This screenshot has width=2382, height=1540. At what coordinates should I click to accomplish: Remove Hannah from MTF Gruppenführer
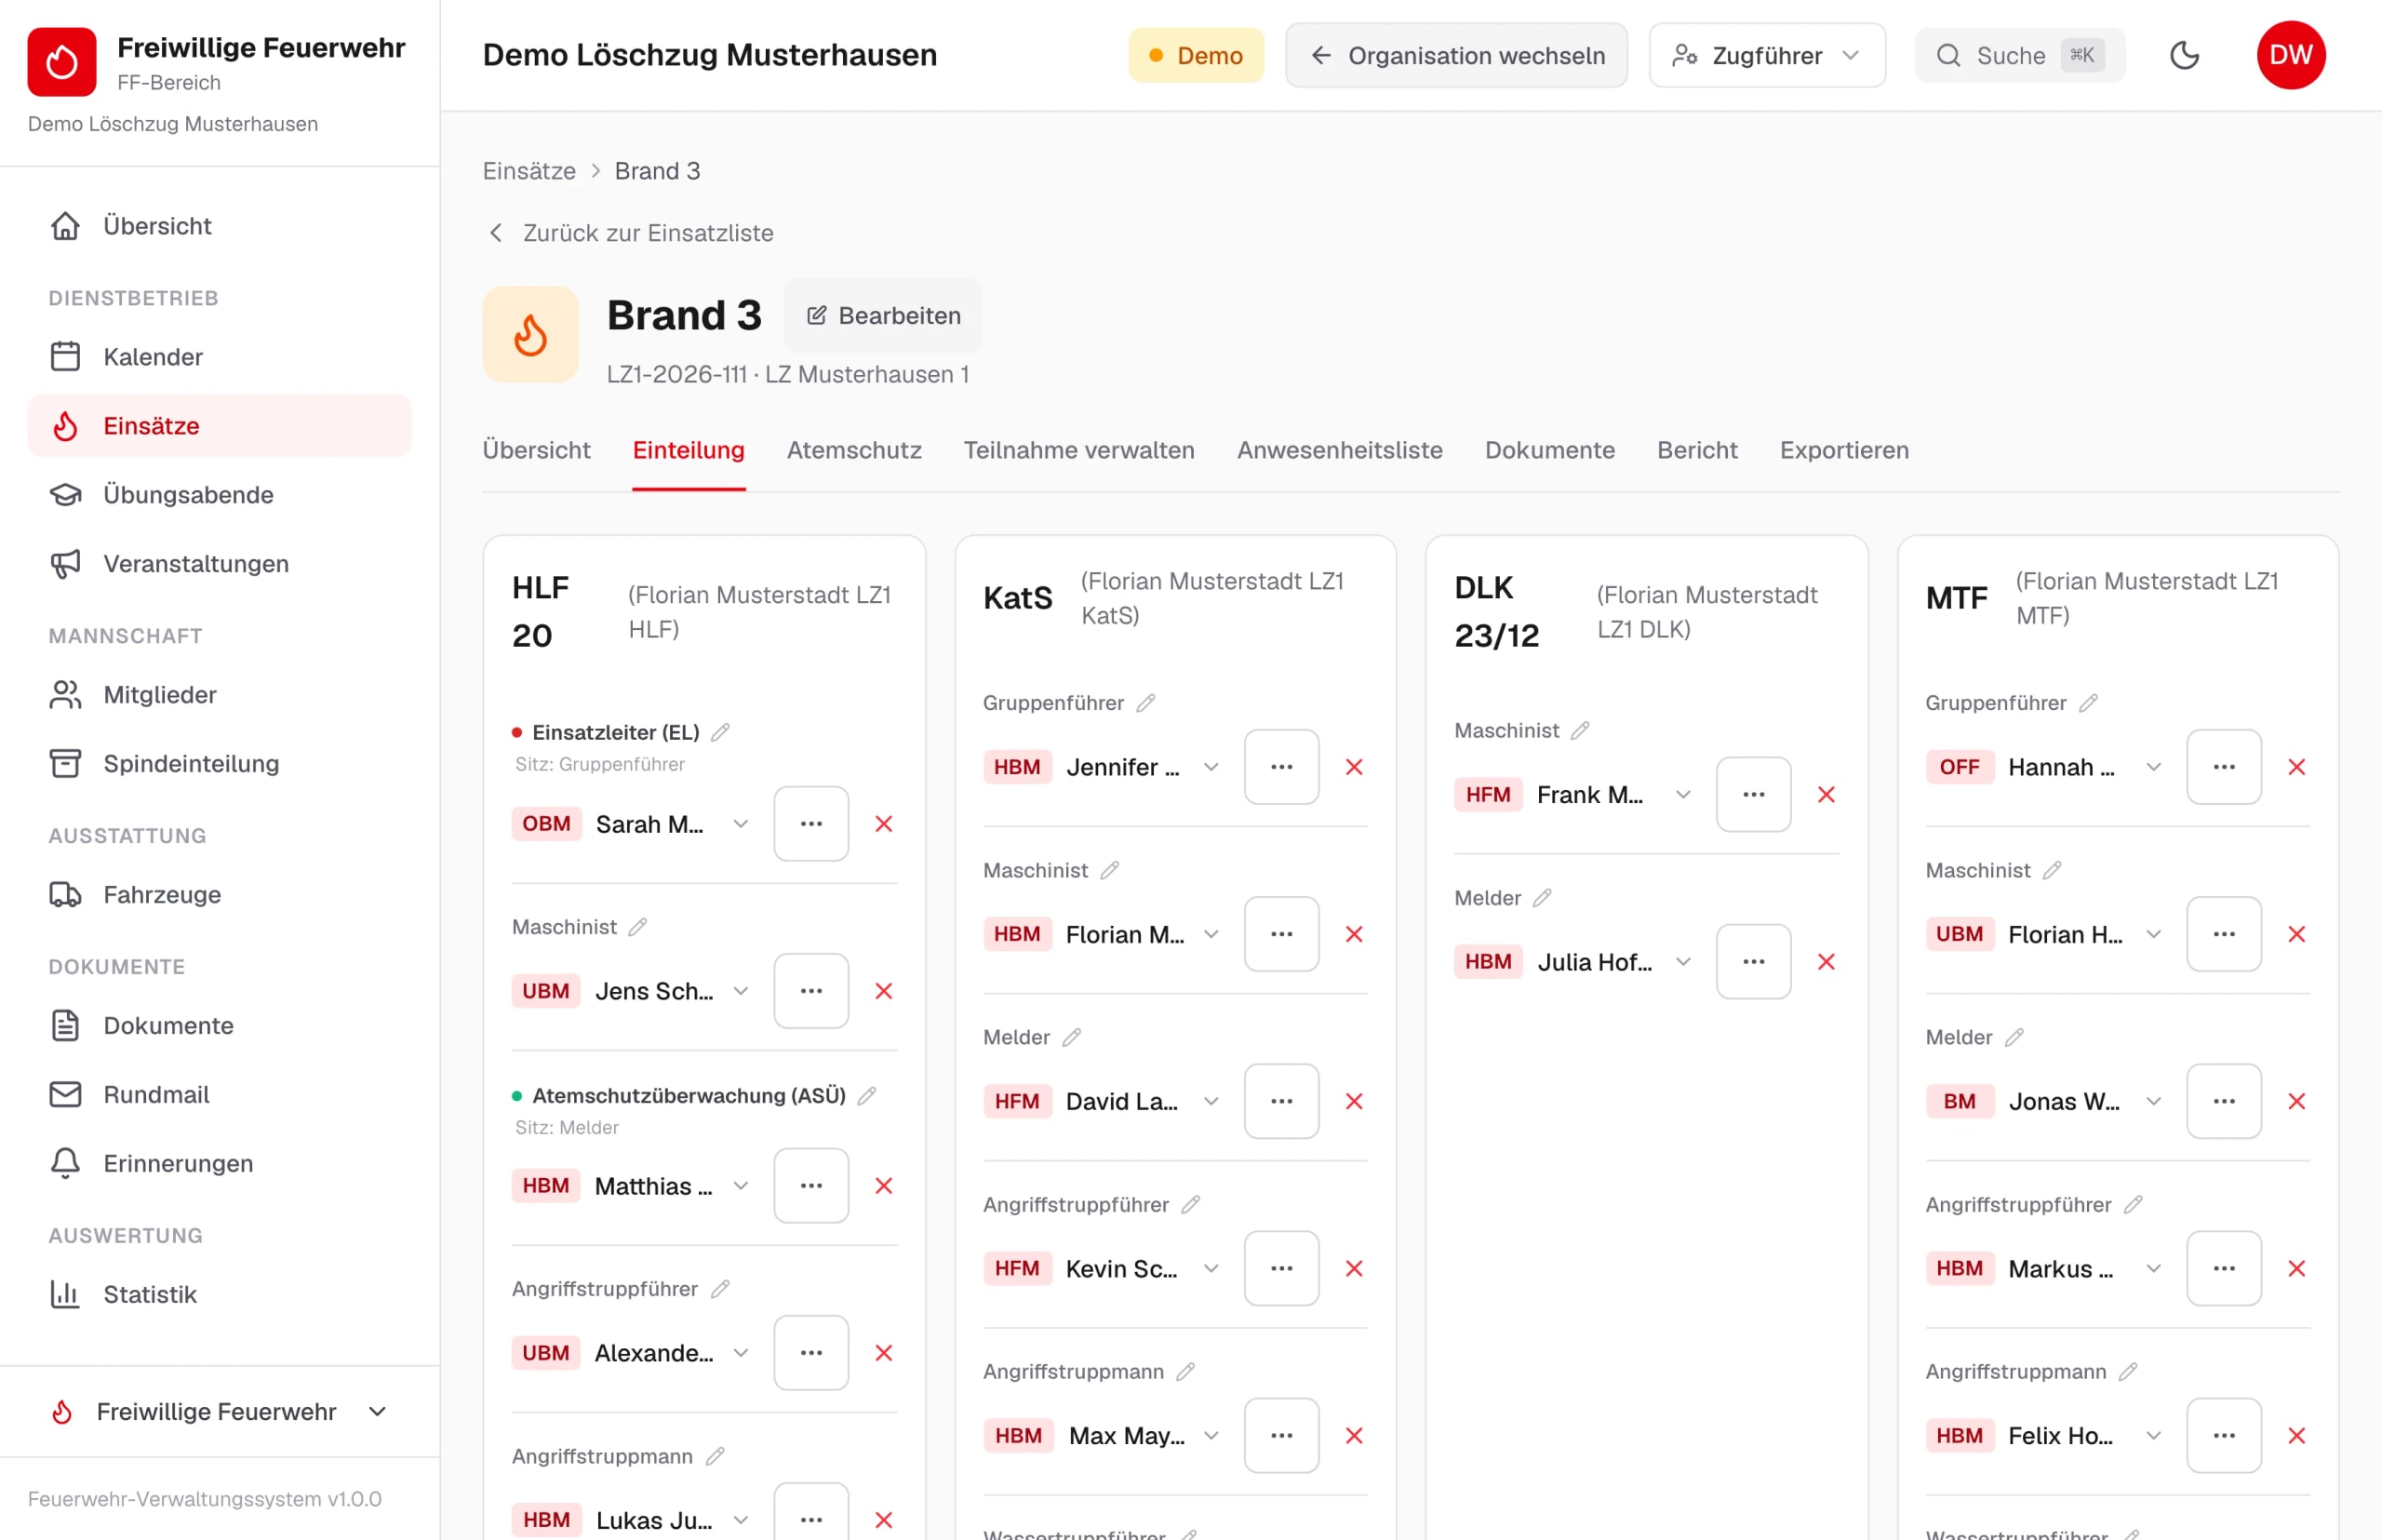coord(2297,767)
